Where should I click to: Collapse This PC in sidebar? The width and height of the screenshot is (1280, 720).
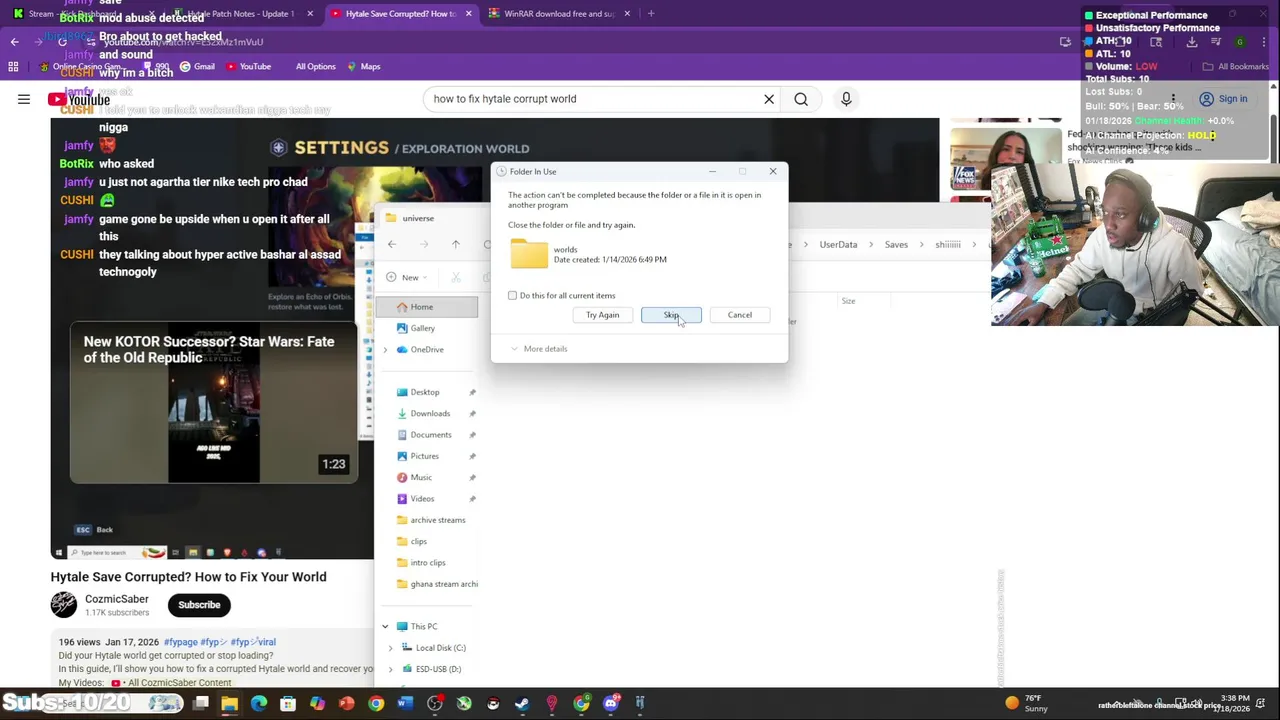point(385,627)
